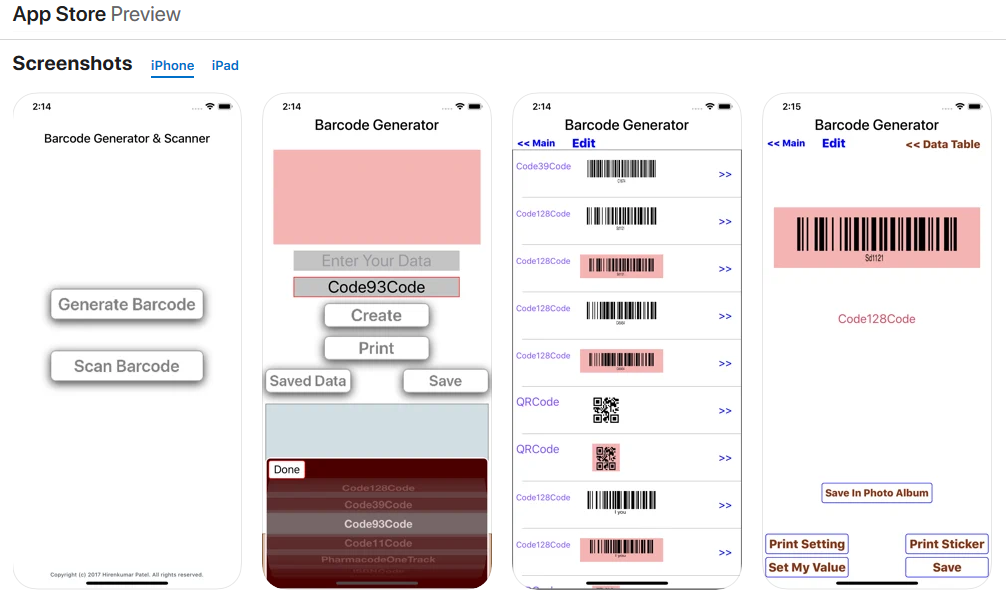This screenshot has height=591, width=1006.
Task: Tap the Print button under Create
Action: pyautogui.click(x=377, y=348)
